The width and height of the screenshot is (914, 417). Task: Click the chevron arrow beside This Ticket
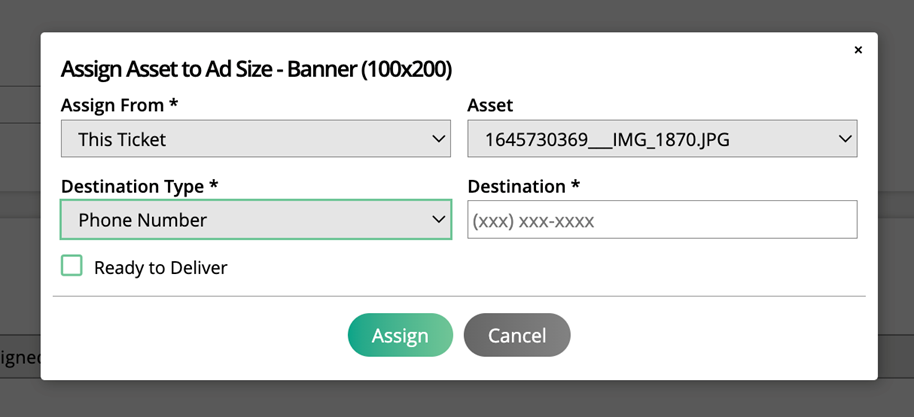point(438,139)
